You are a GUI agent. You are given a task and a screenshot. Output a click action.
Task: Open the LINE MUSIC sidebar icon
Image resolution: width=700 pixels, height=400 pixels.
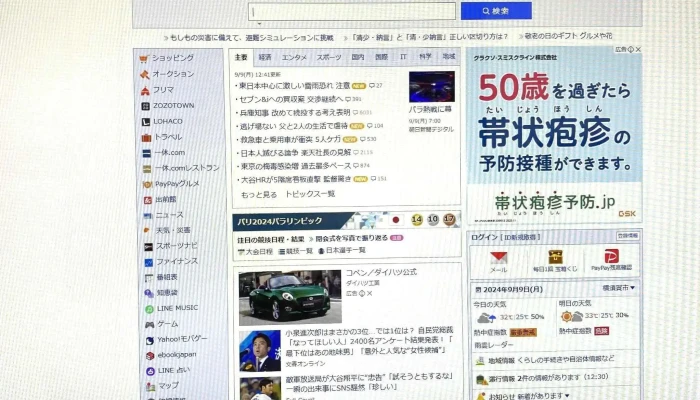point(150,309)
